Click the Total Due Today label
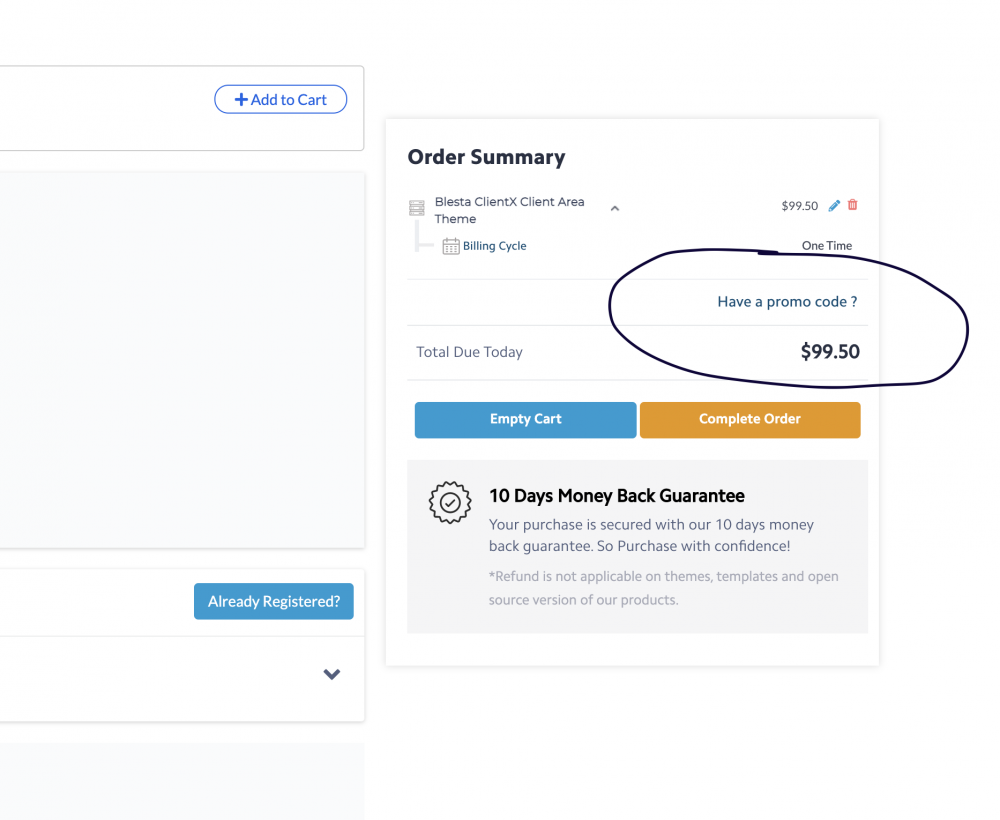The height and width of the screenshot is (820, 1000). (469, 352)
